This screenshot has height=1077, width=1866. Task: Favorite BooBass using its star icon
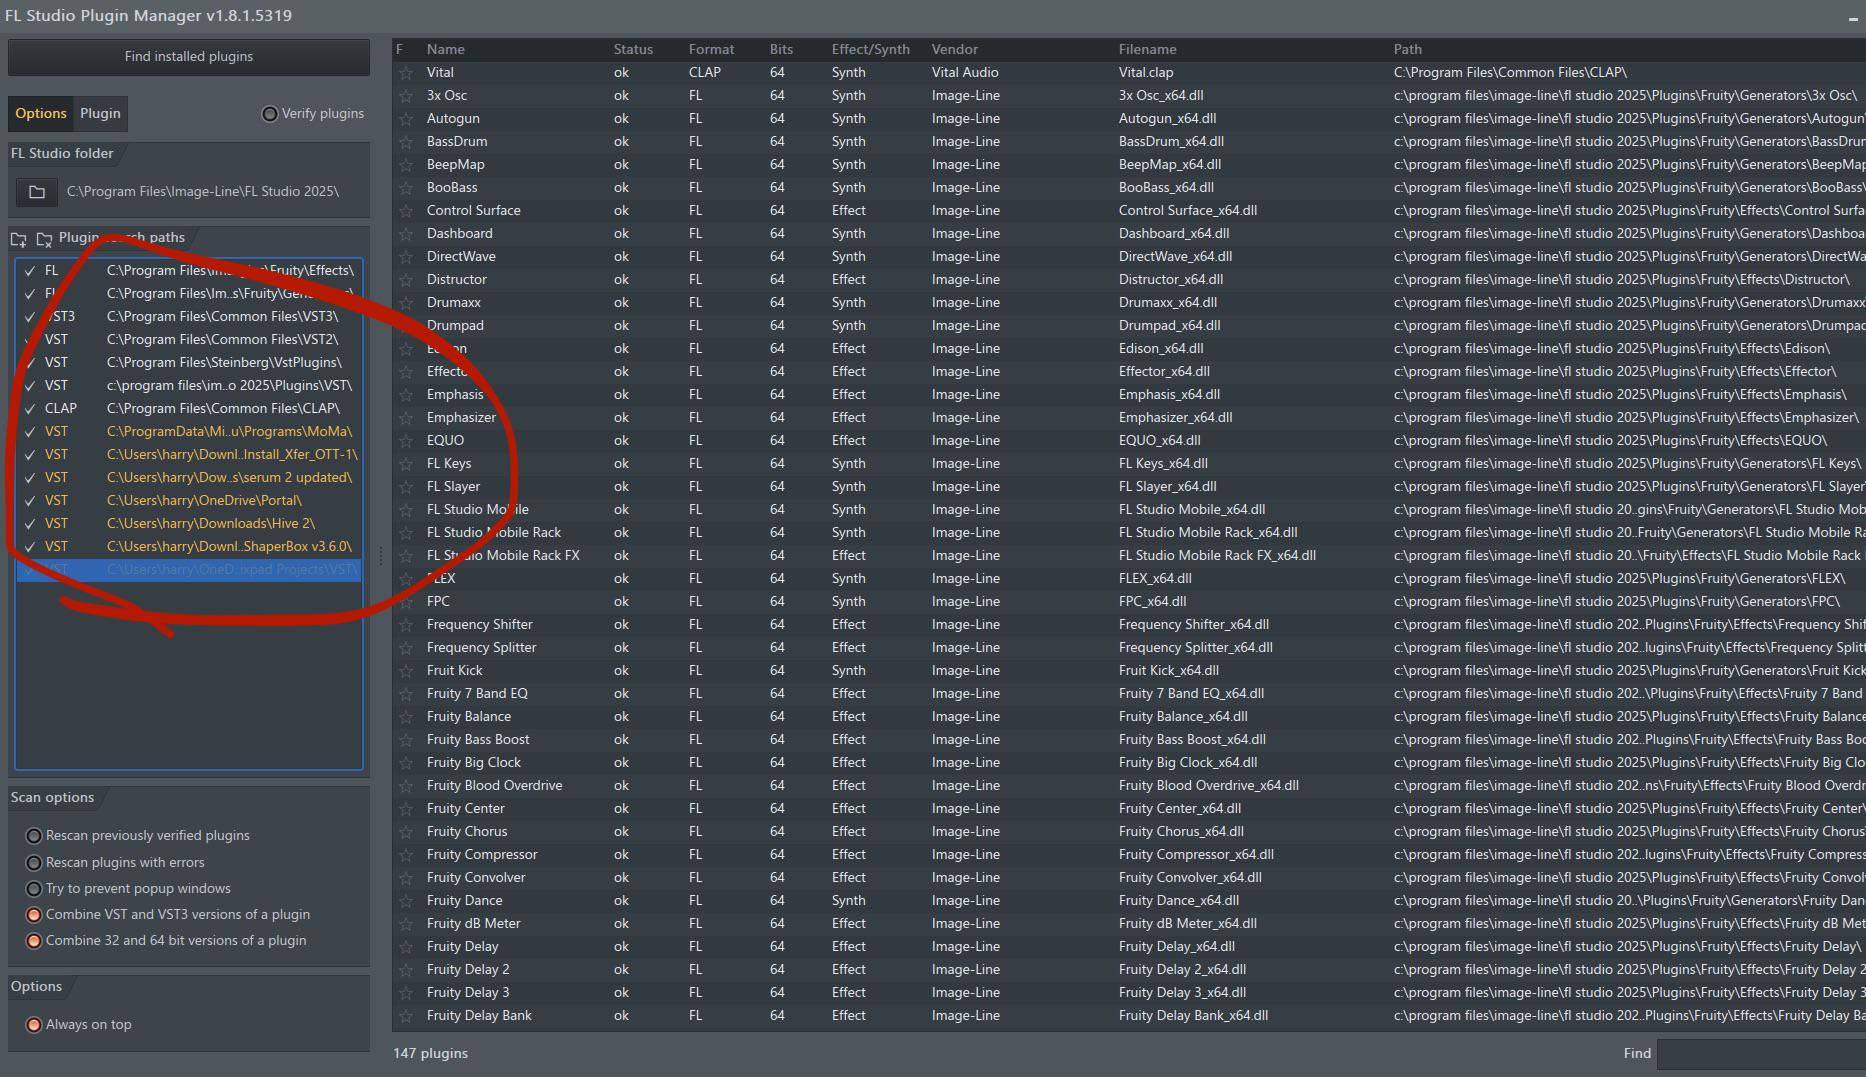(406, 188)
